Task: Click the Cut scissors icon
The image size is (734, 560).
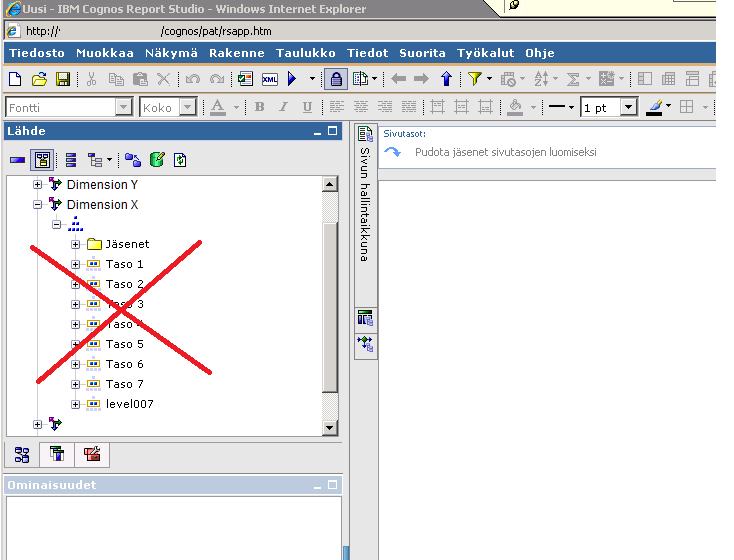Action: click(x=92, y=79)
